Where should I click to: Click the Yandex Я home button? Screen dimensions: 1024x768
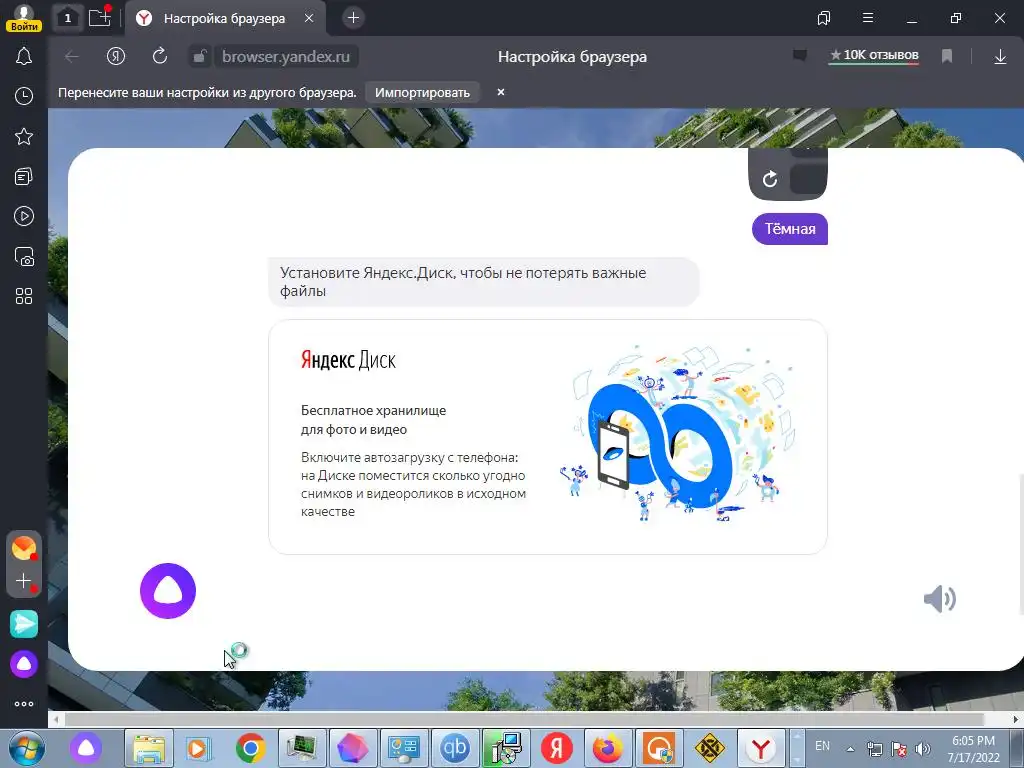tap(116, 57)
